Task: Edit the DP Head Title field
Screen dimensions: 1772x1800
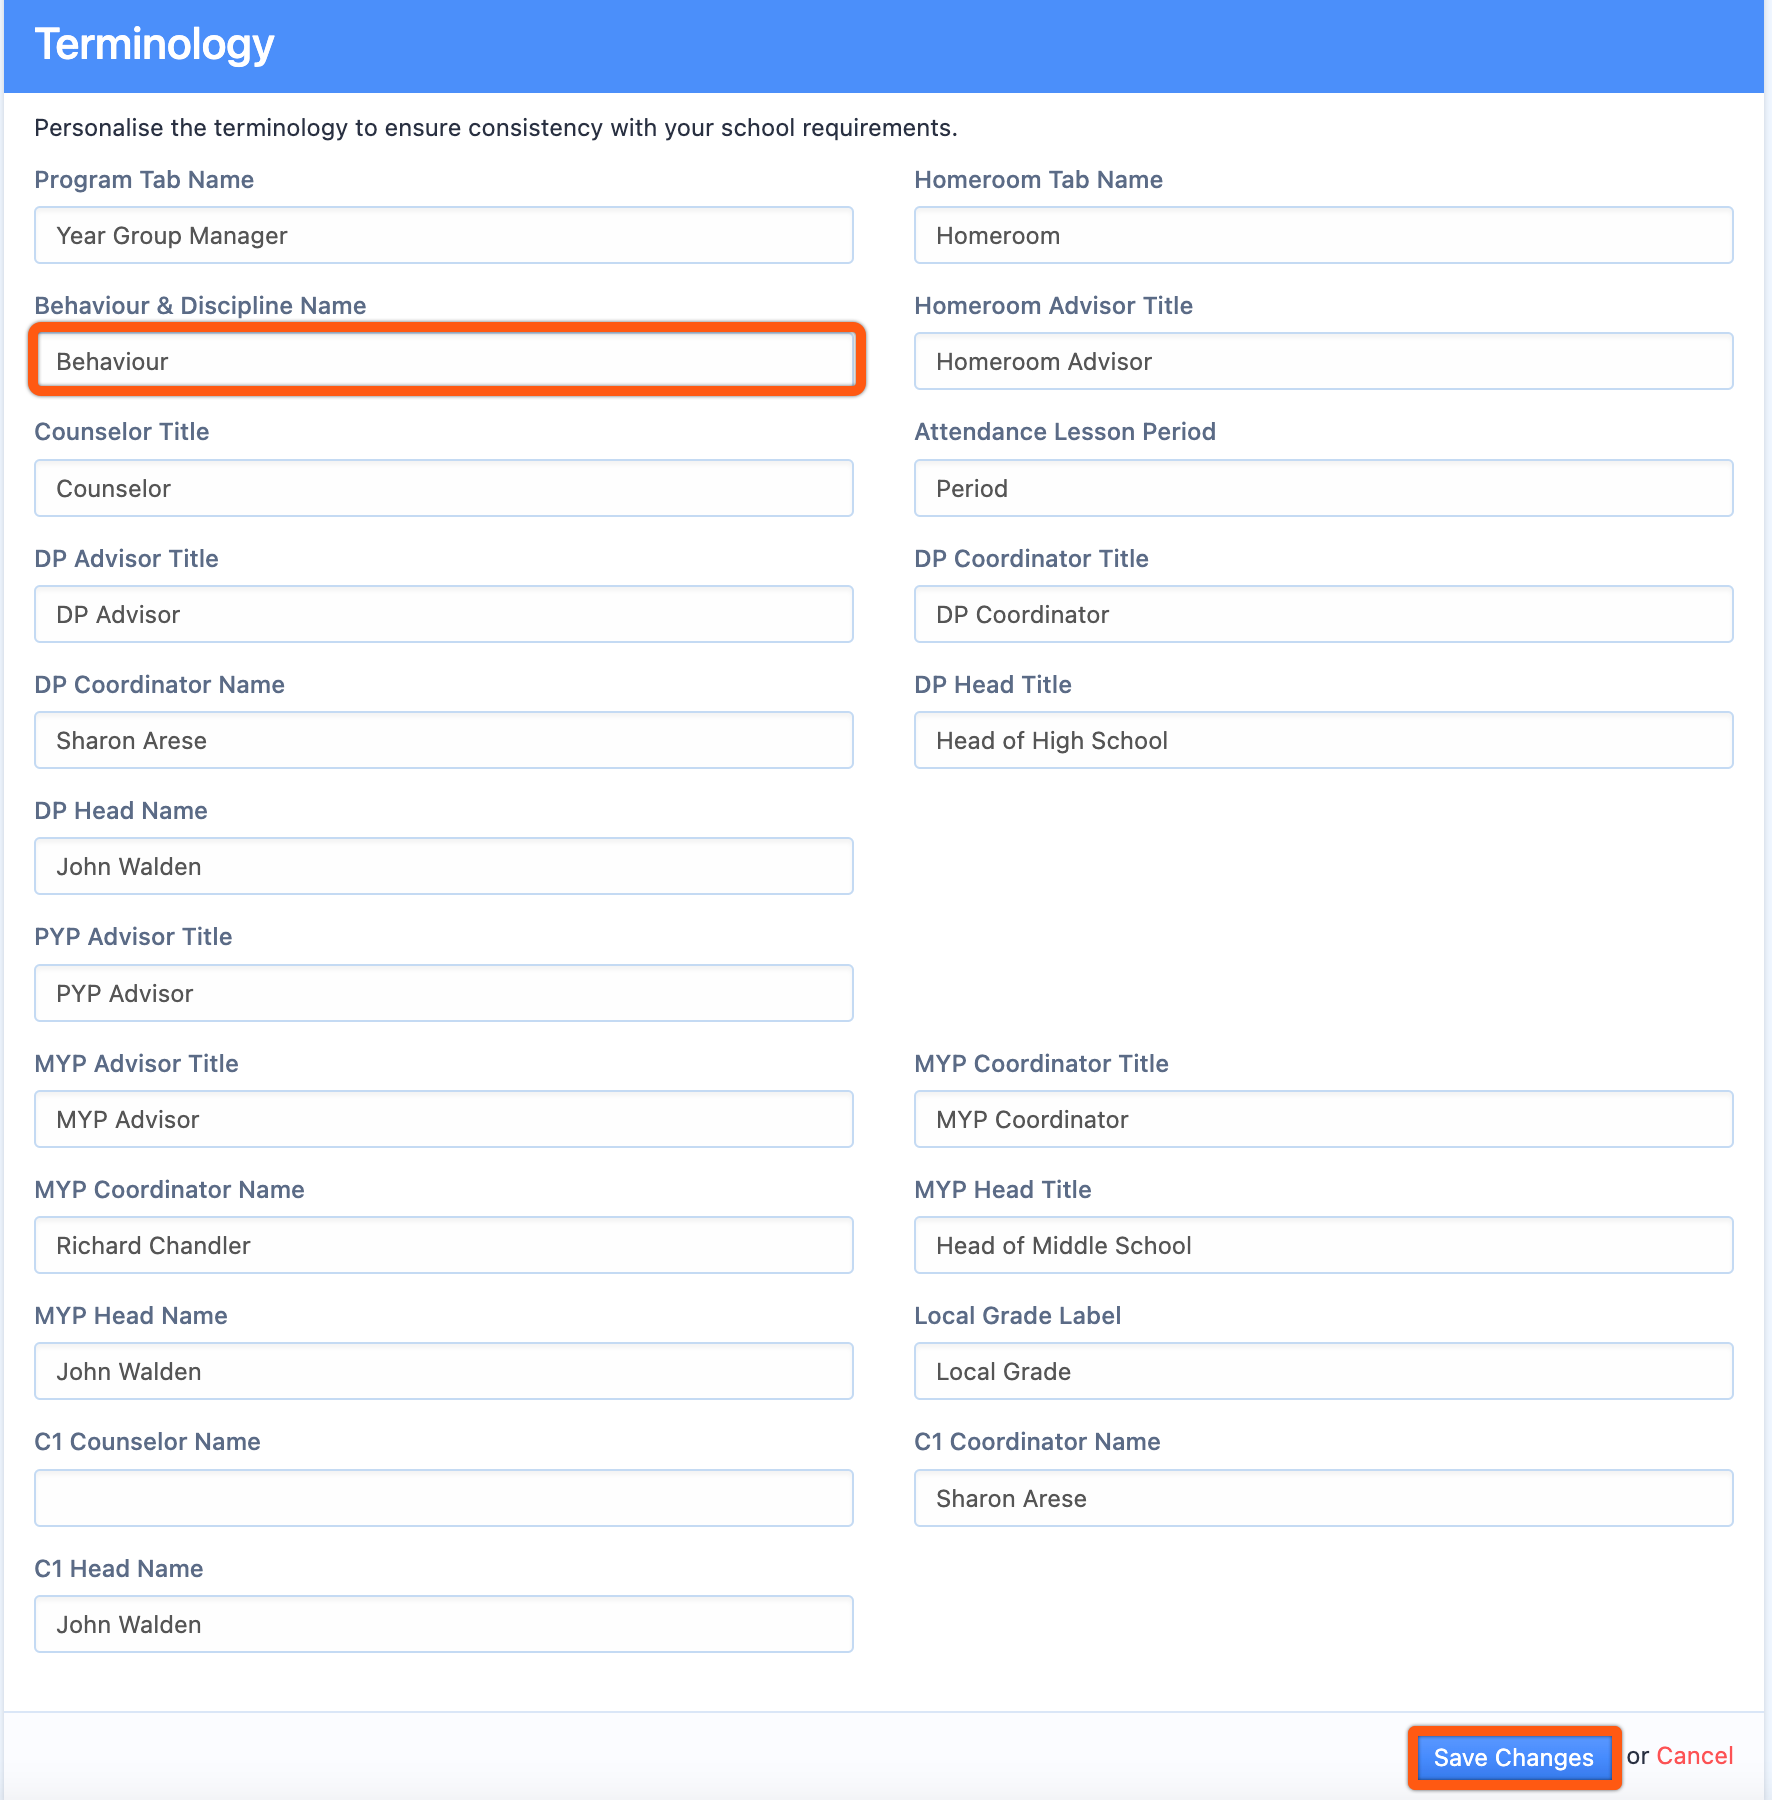Action: click(1323, 740)
